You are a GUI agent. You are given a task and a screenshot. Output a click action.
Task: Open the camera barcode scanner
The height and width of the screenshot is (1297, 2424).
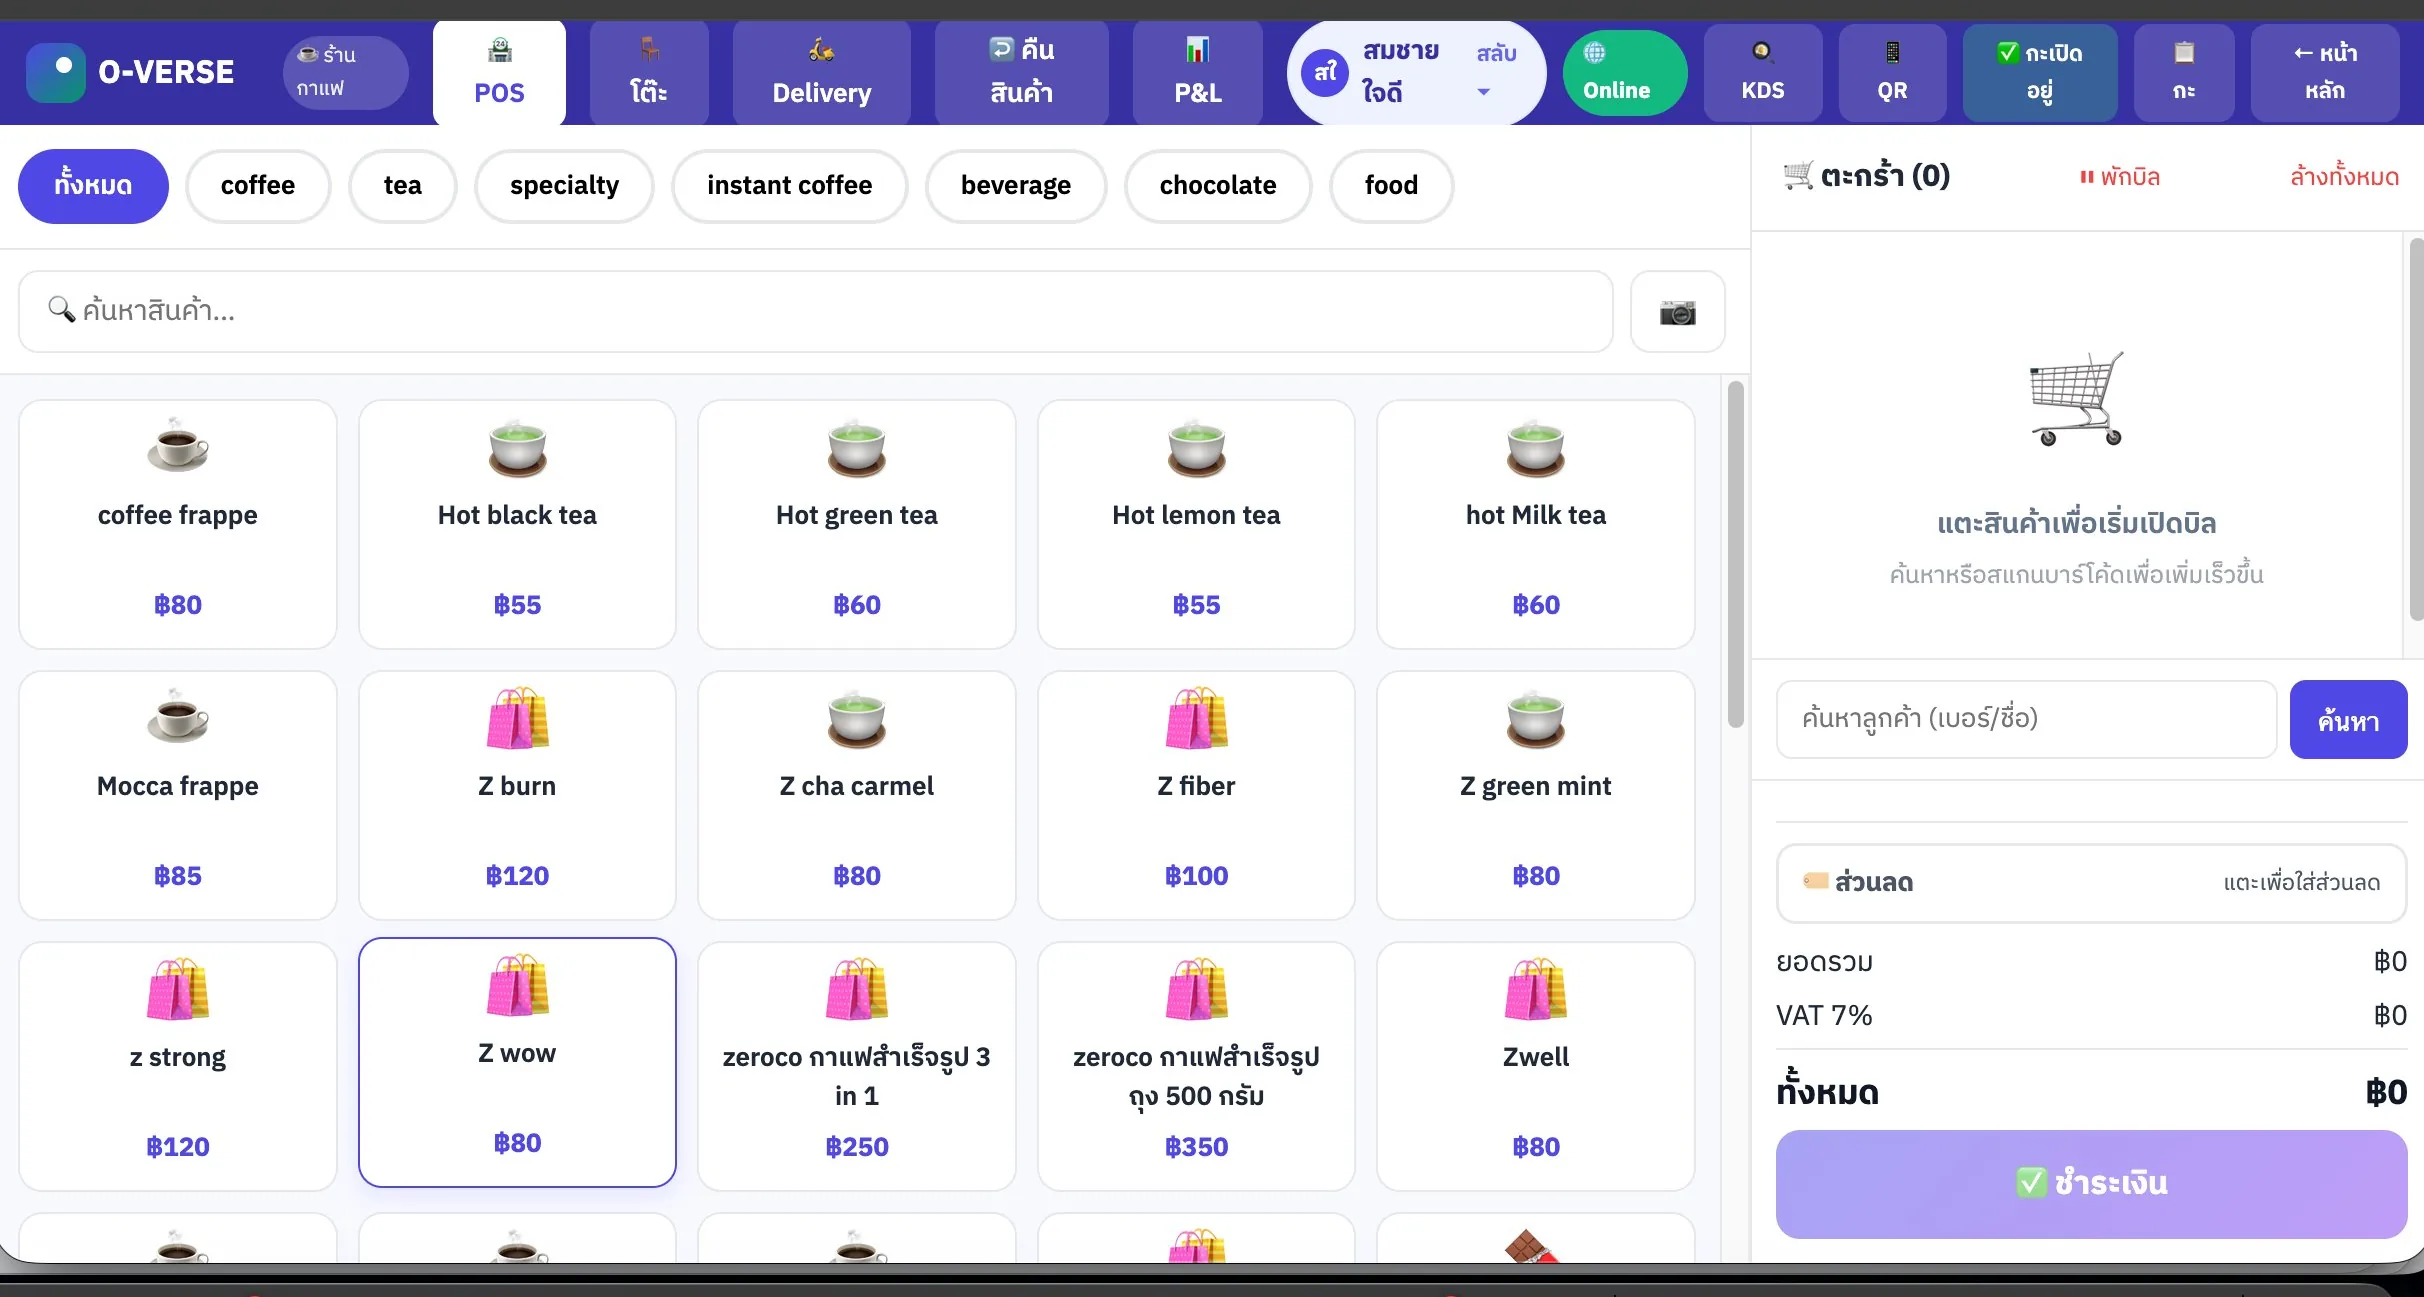[x=1677, y=312]
